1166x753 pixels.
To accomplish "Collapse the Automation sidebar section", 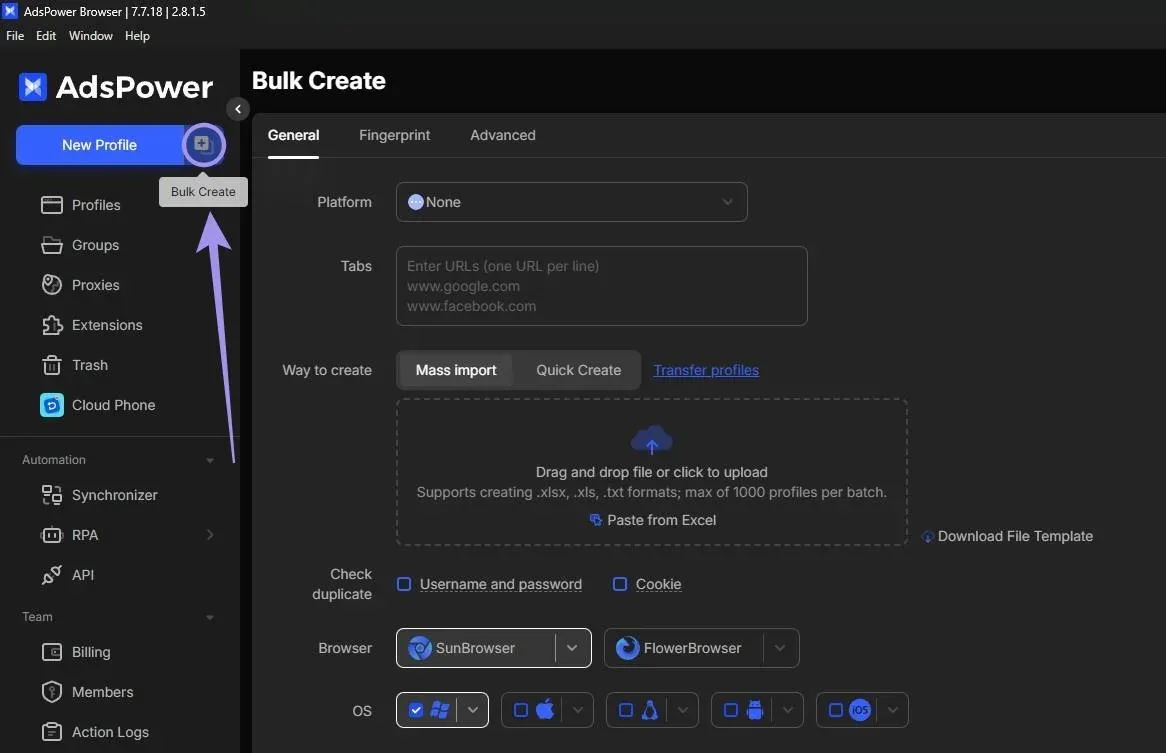I will (210, 459).
